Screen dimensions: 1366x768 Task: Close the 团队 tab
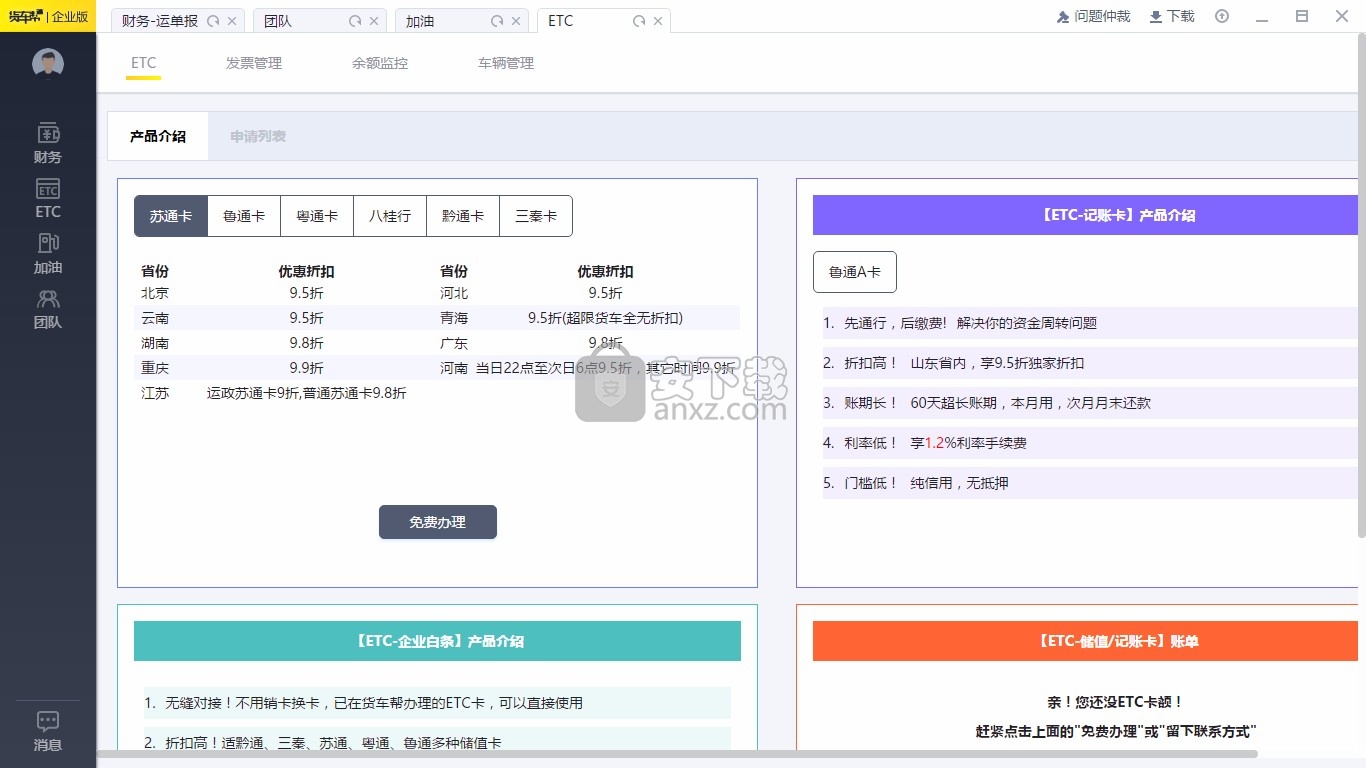[x=374, y=21]
